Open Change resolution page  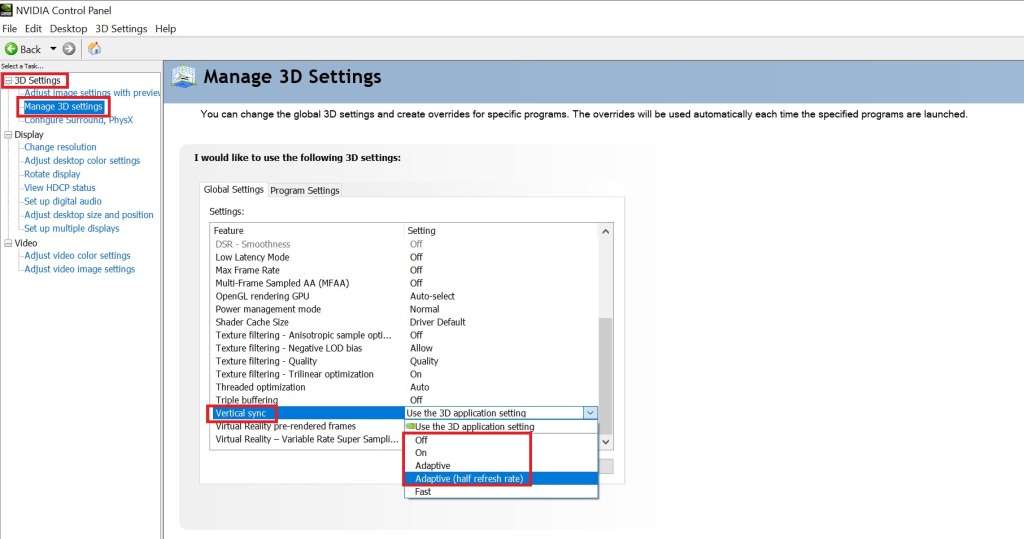click(60, 147)
